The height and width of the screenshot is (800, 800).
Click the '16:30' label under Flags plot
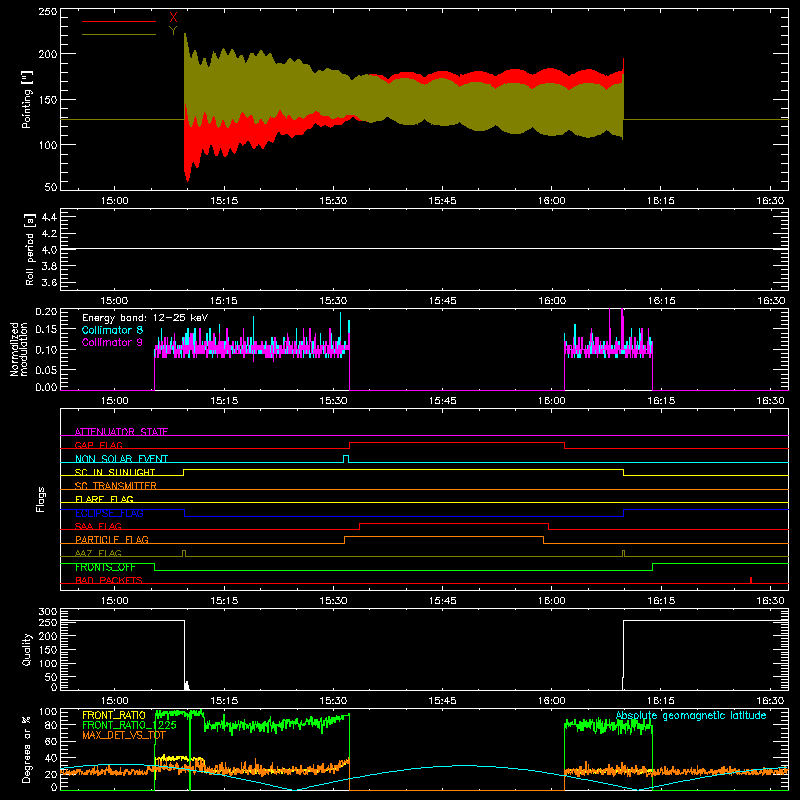[x=770, y=601]
